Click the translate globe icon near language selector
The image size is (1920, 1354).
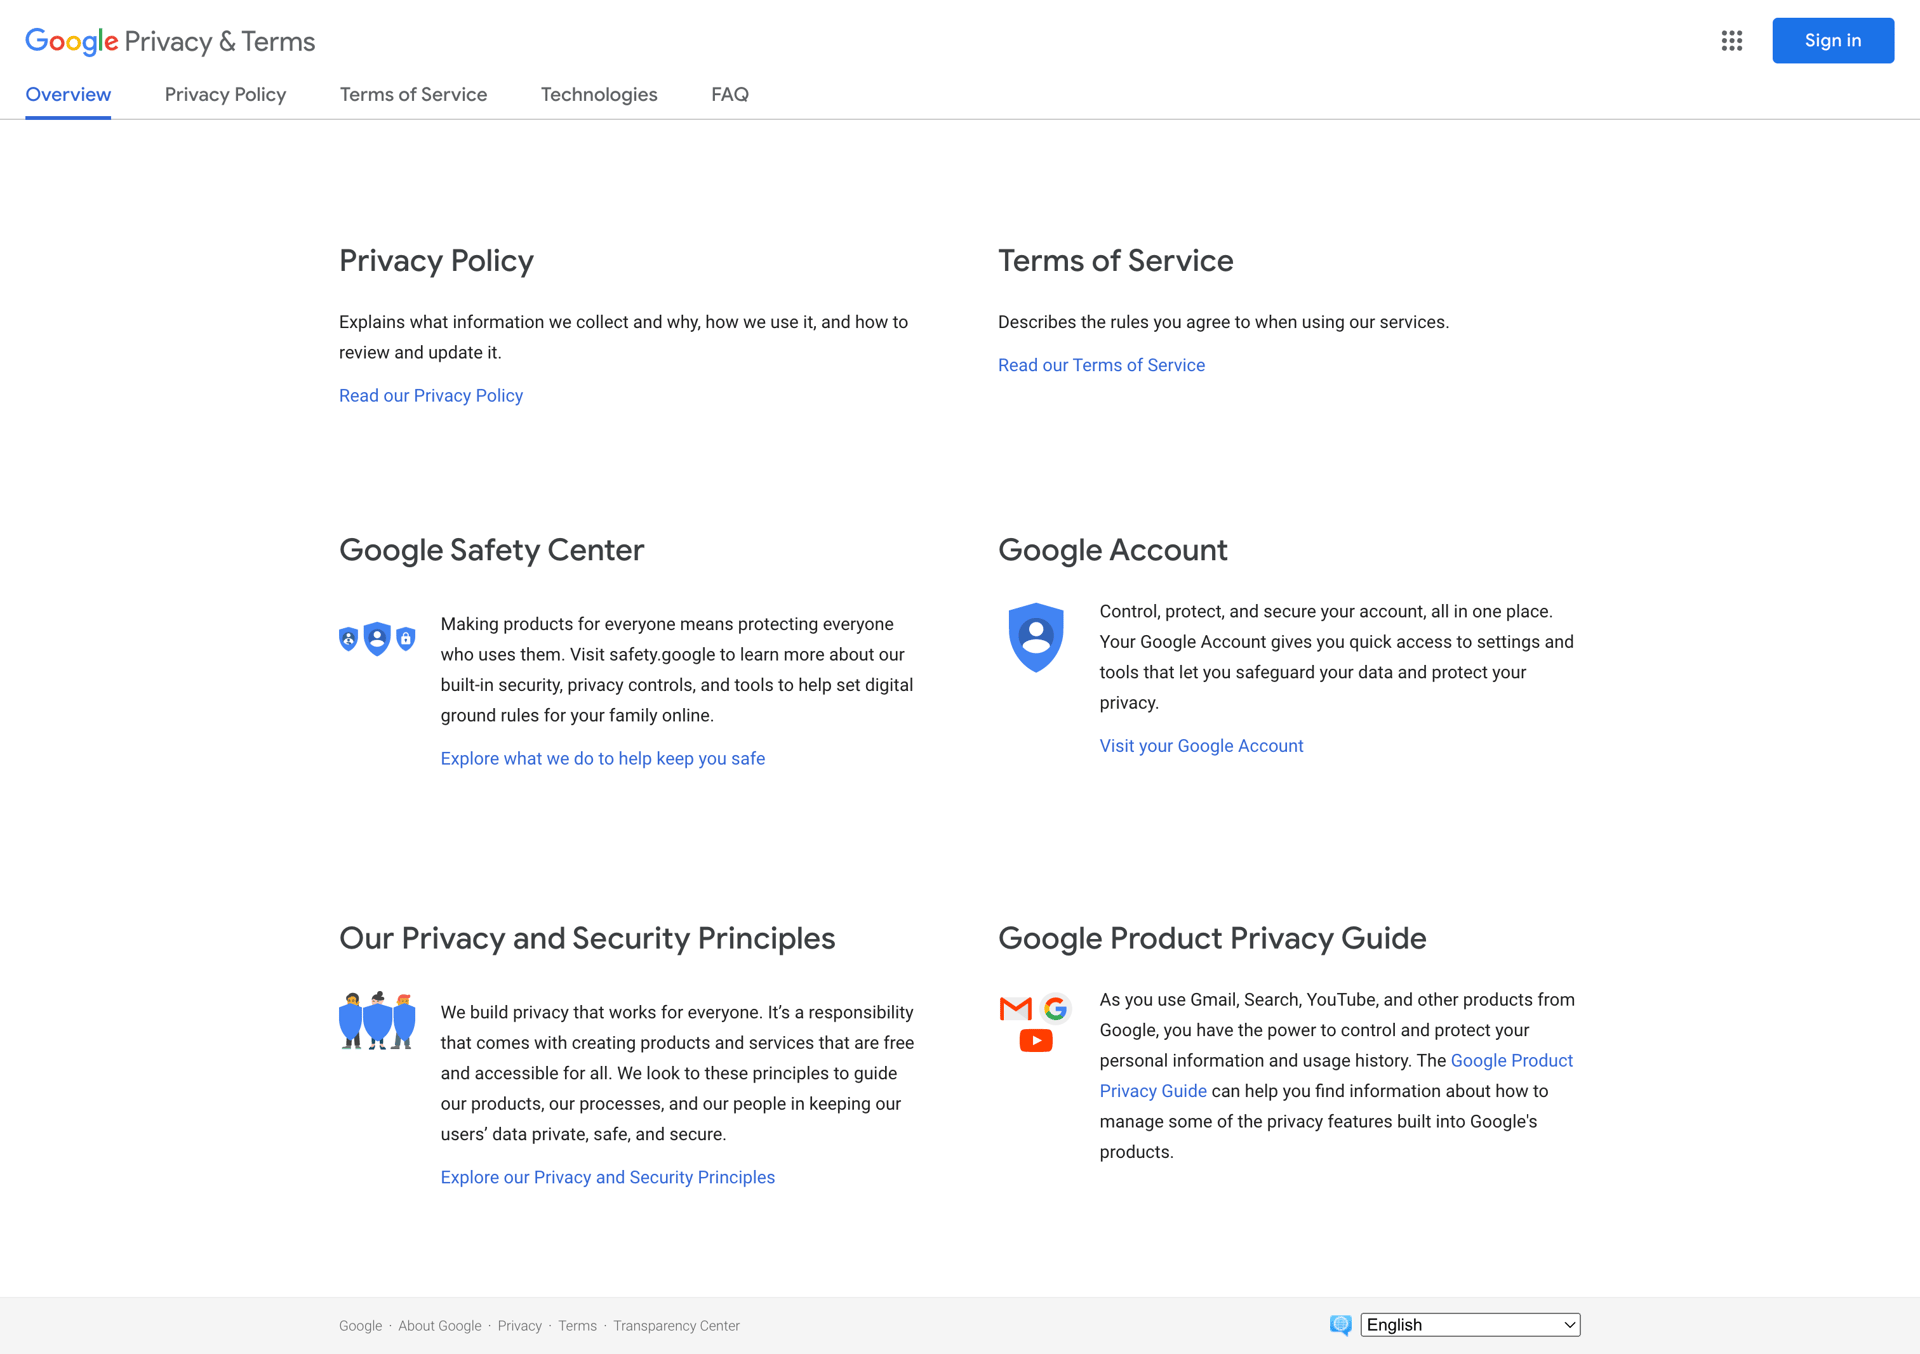pyautogui.click(x=1340, y=1324)
